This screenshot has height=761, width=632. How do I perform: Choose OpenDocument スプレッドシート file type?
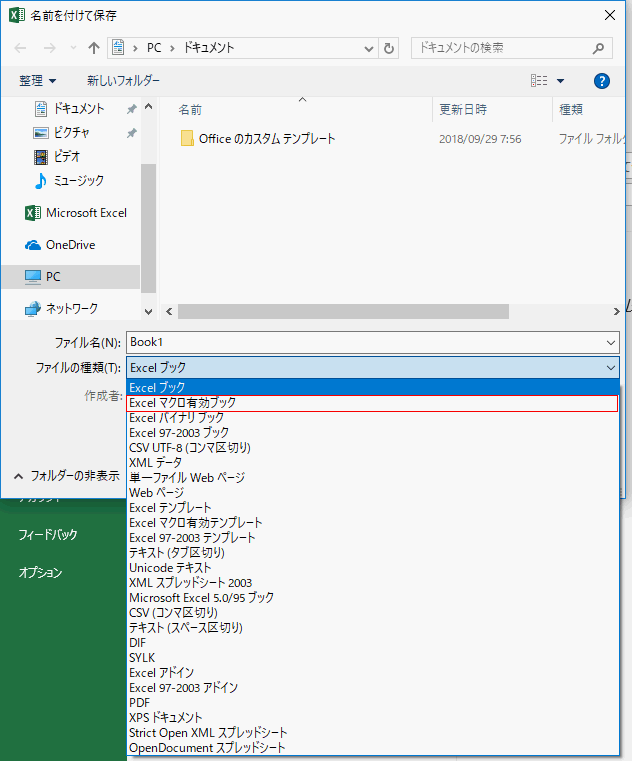click(x=373, y=748)
